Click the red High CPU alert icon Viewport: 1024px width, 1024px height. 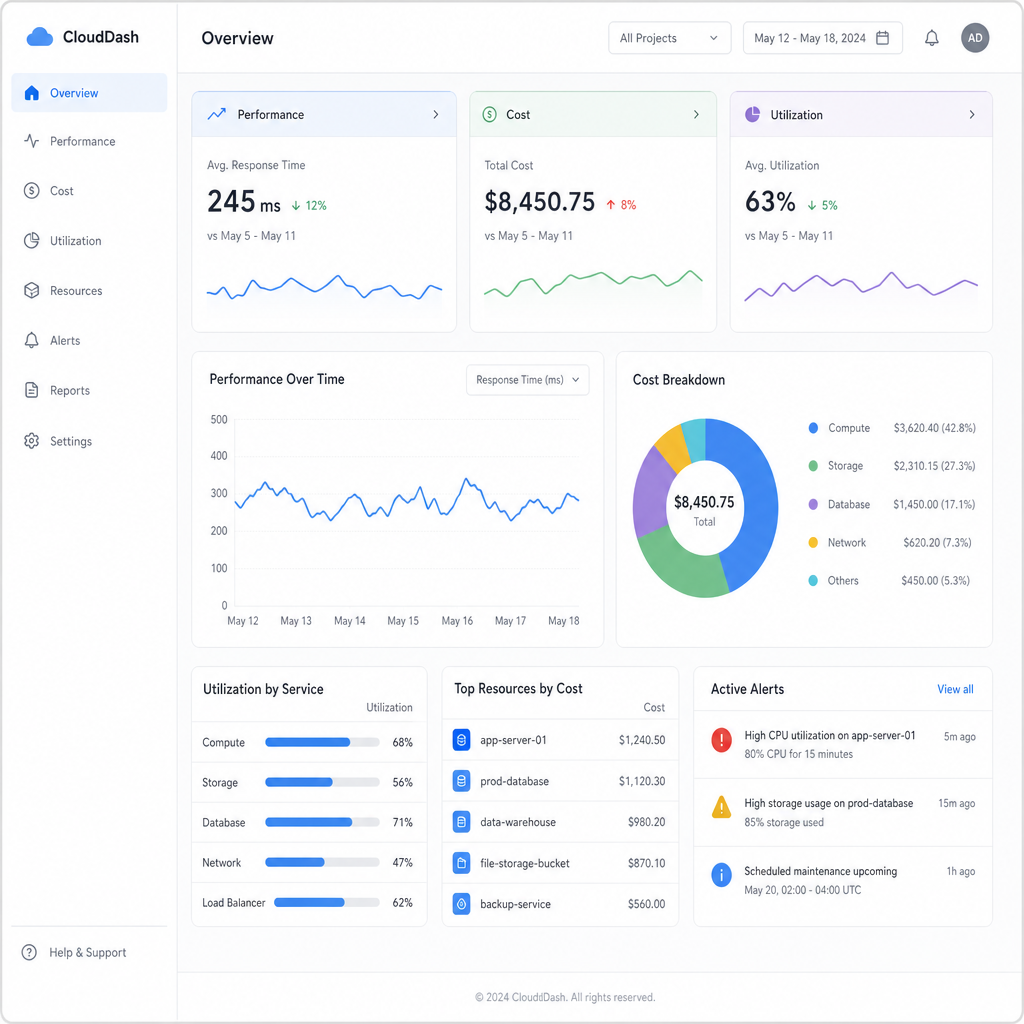click(721, 740)
